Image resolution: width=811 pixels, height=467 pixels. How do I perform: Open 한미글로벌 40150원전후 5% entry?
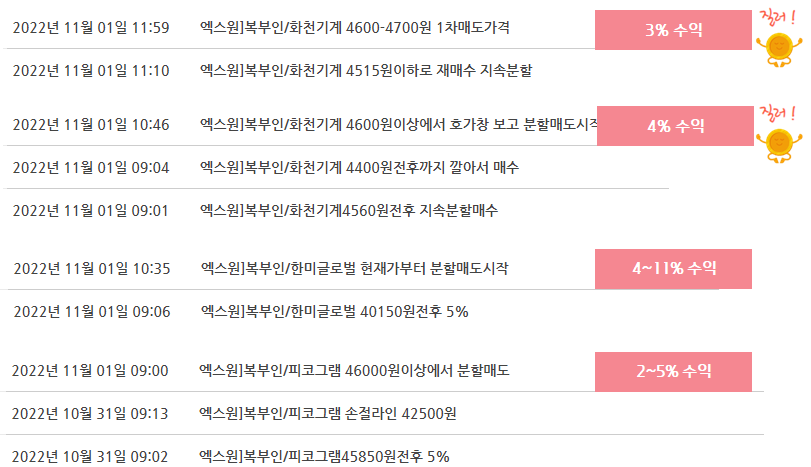click(335, 312)
